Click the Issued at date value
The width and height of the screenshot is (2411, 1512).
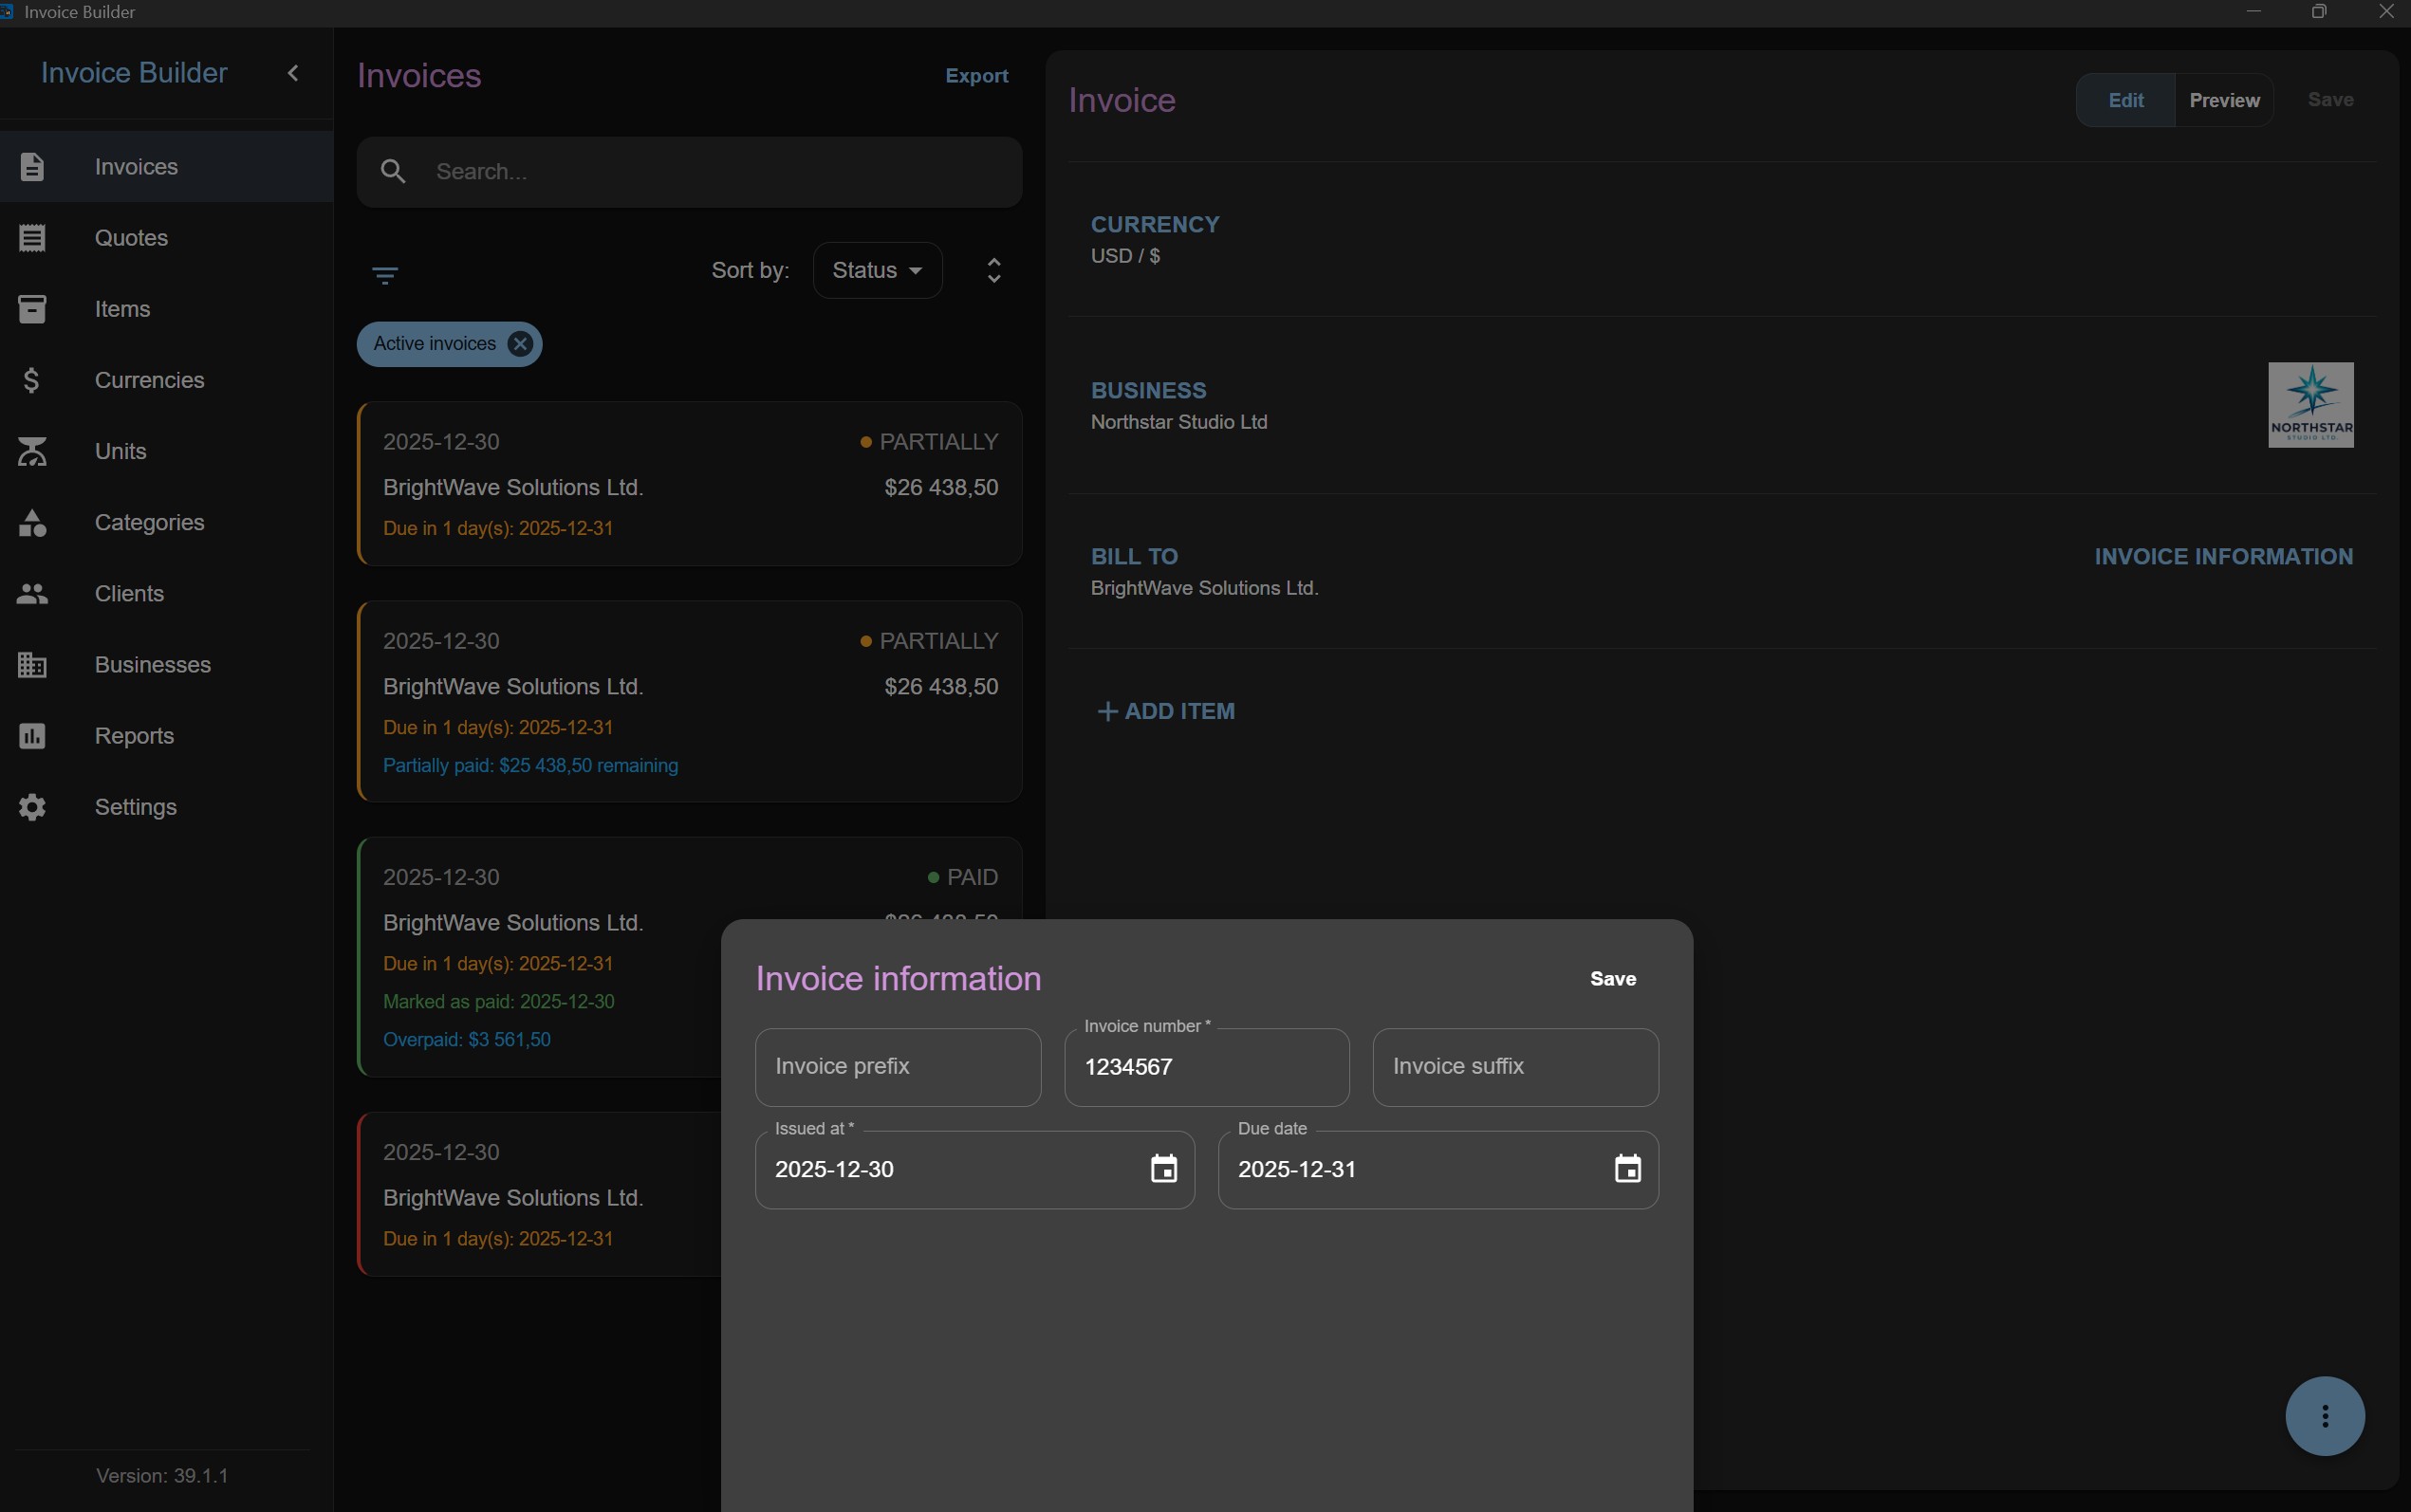(x=834, y=1169)
